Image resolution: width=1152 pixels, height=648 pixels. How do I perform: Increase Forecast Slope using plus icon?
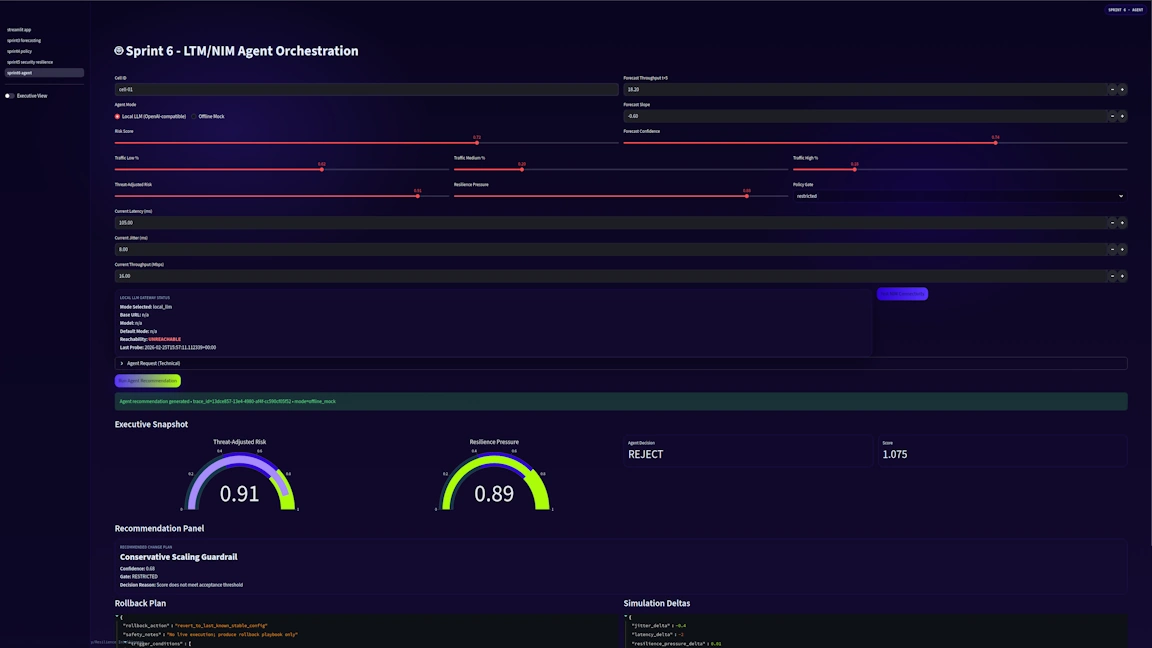pos(1122,116)
